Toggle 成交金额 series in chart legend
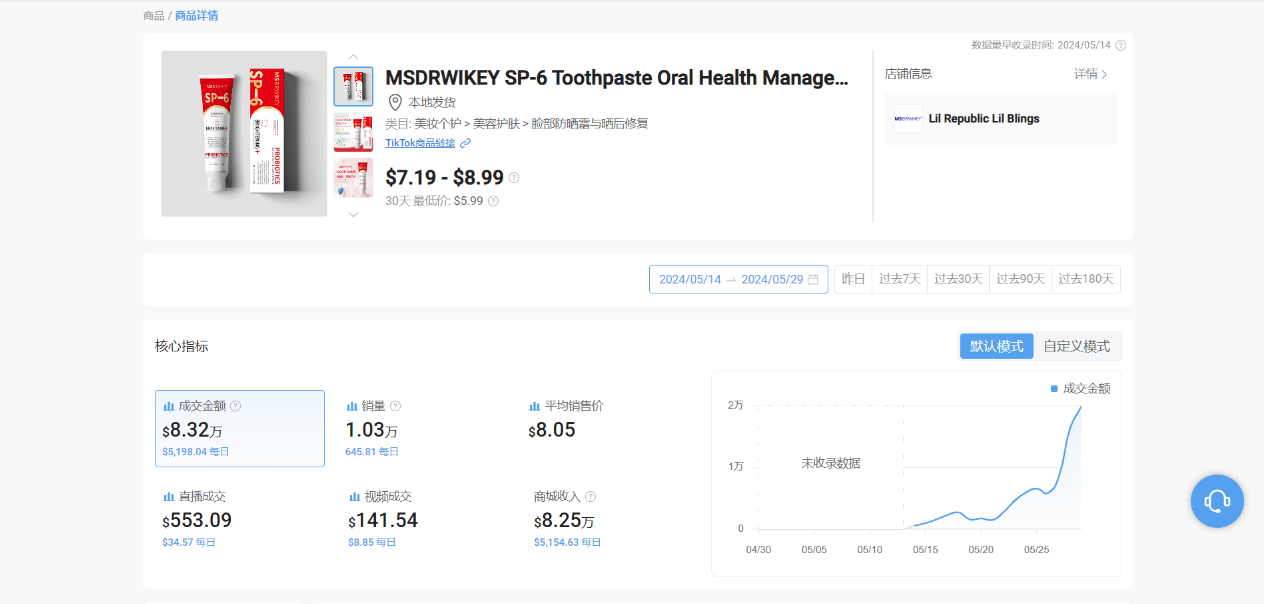 (x=1080, y=388)
